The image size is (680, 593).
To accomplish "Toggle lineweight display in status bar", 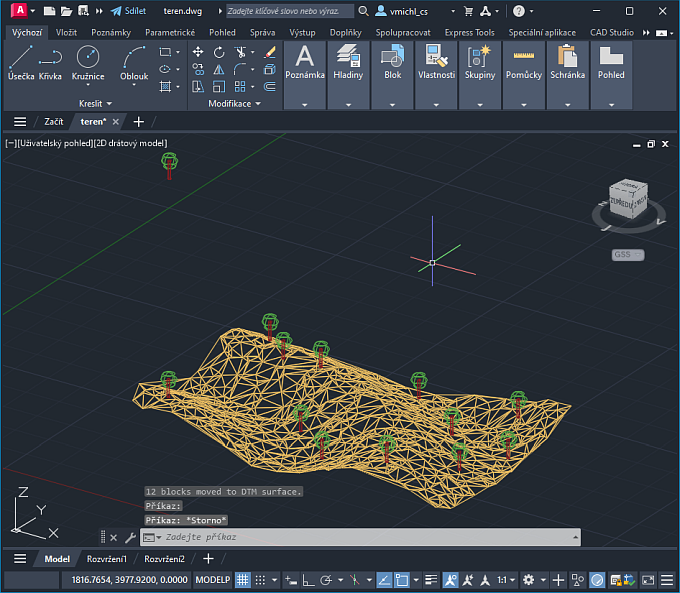I will (429, 580).
